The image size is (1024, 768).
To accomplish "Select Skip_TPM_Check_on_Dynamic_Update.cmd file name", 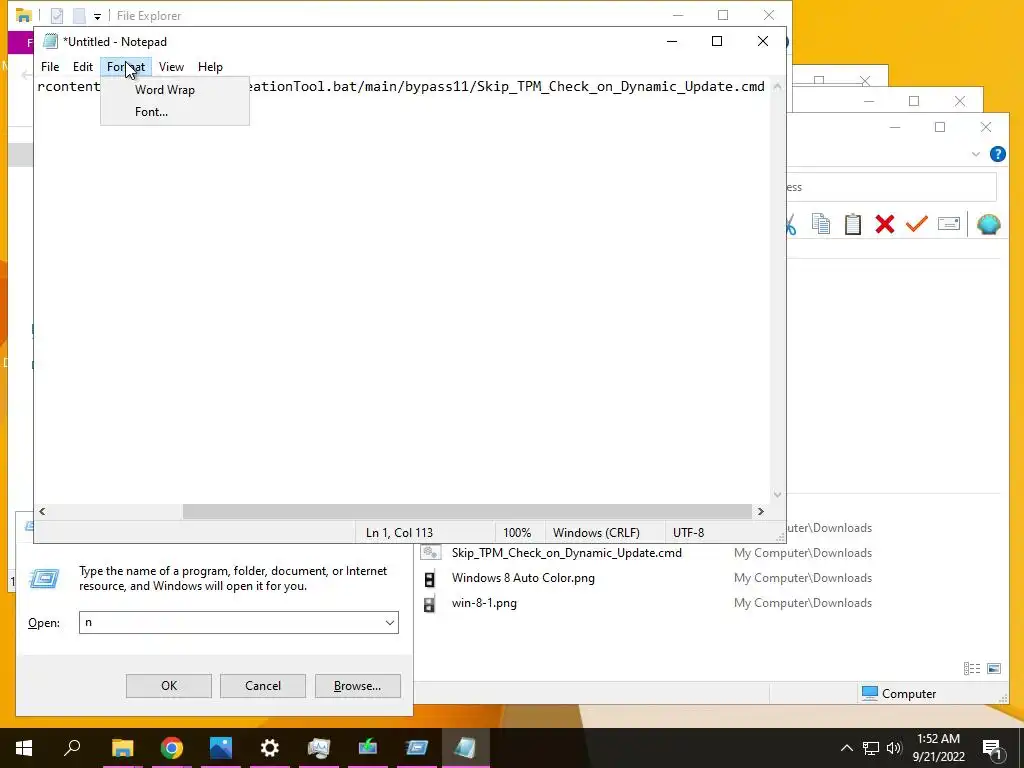I will click(567, 552).
